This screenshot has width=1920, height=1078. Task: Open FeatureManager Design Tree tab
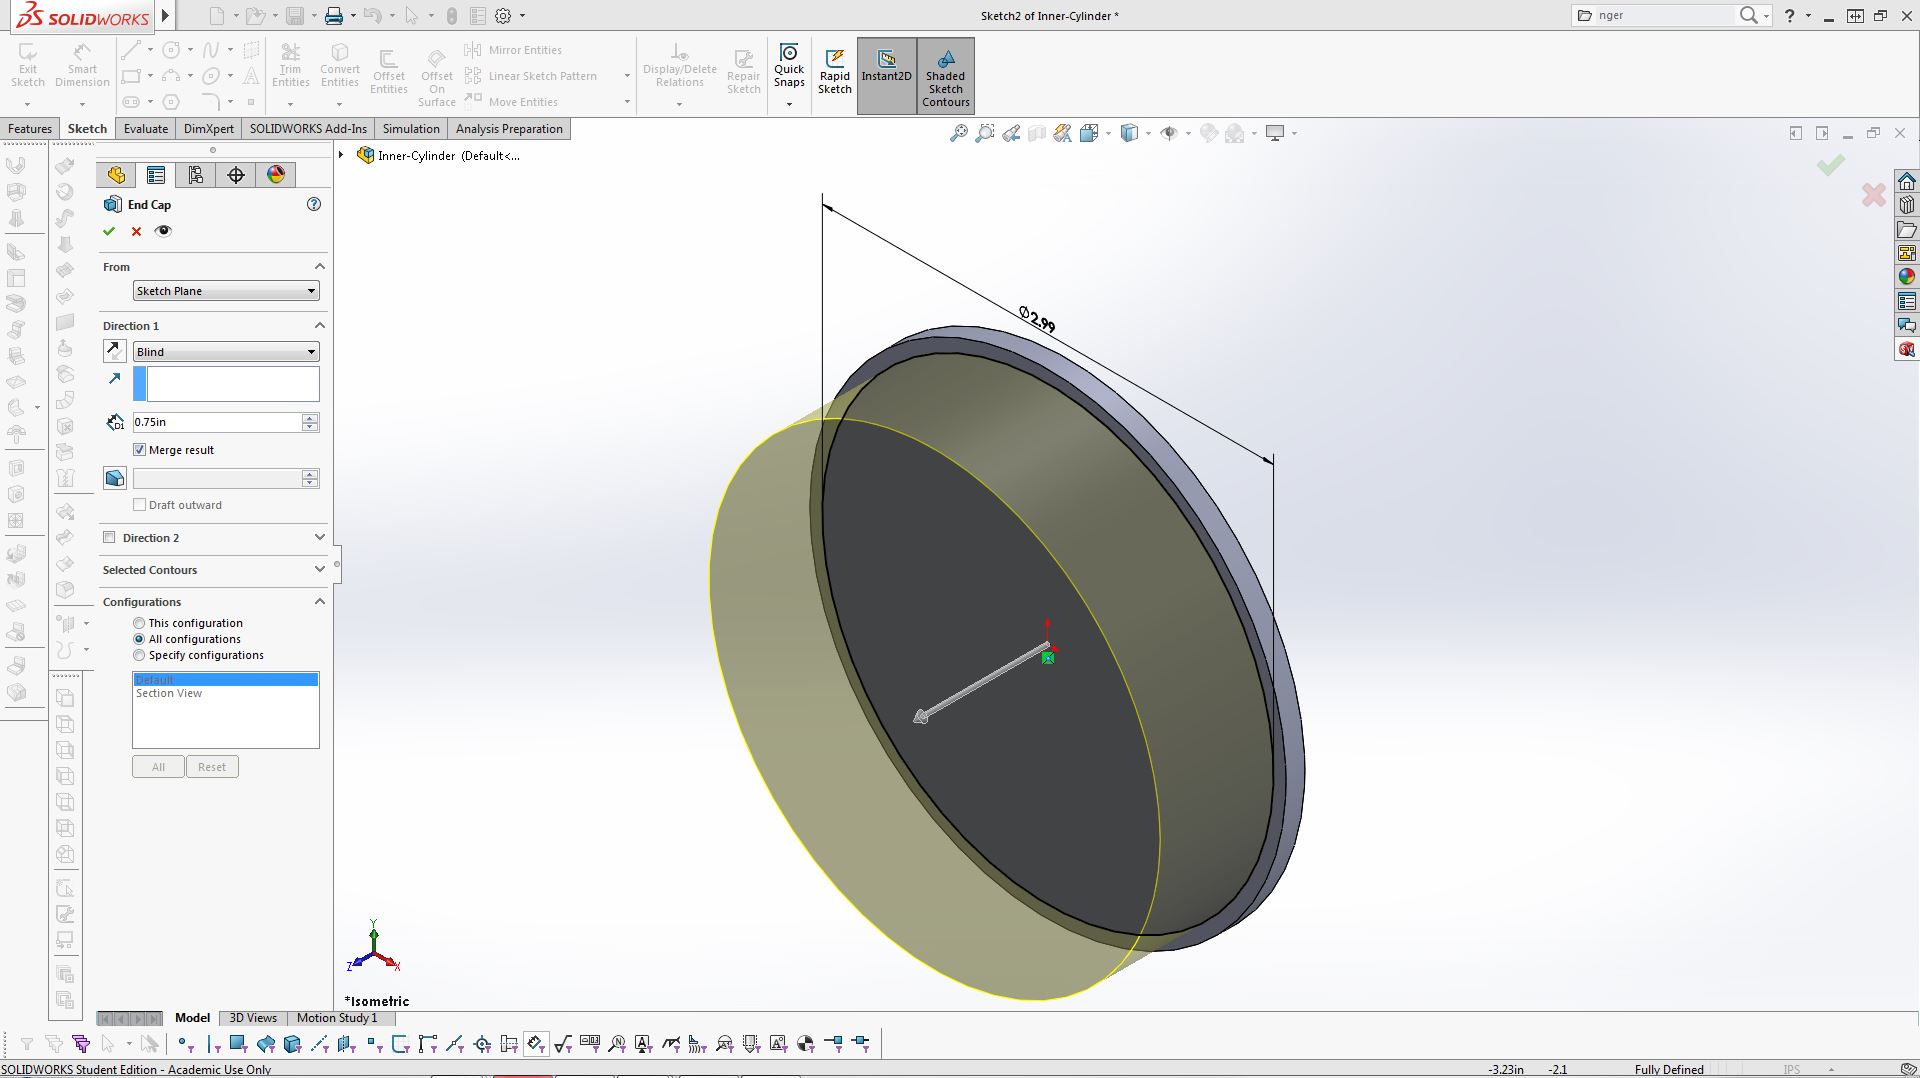coord(116,175)
